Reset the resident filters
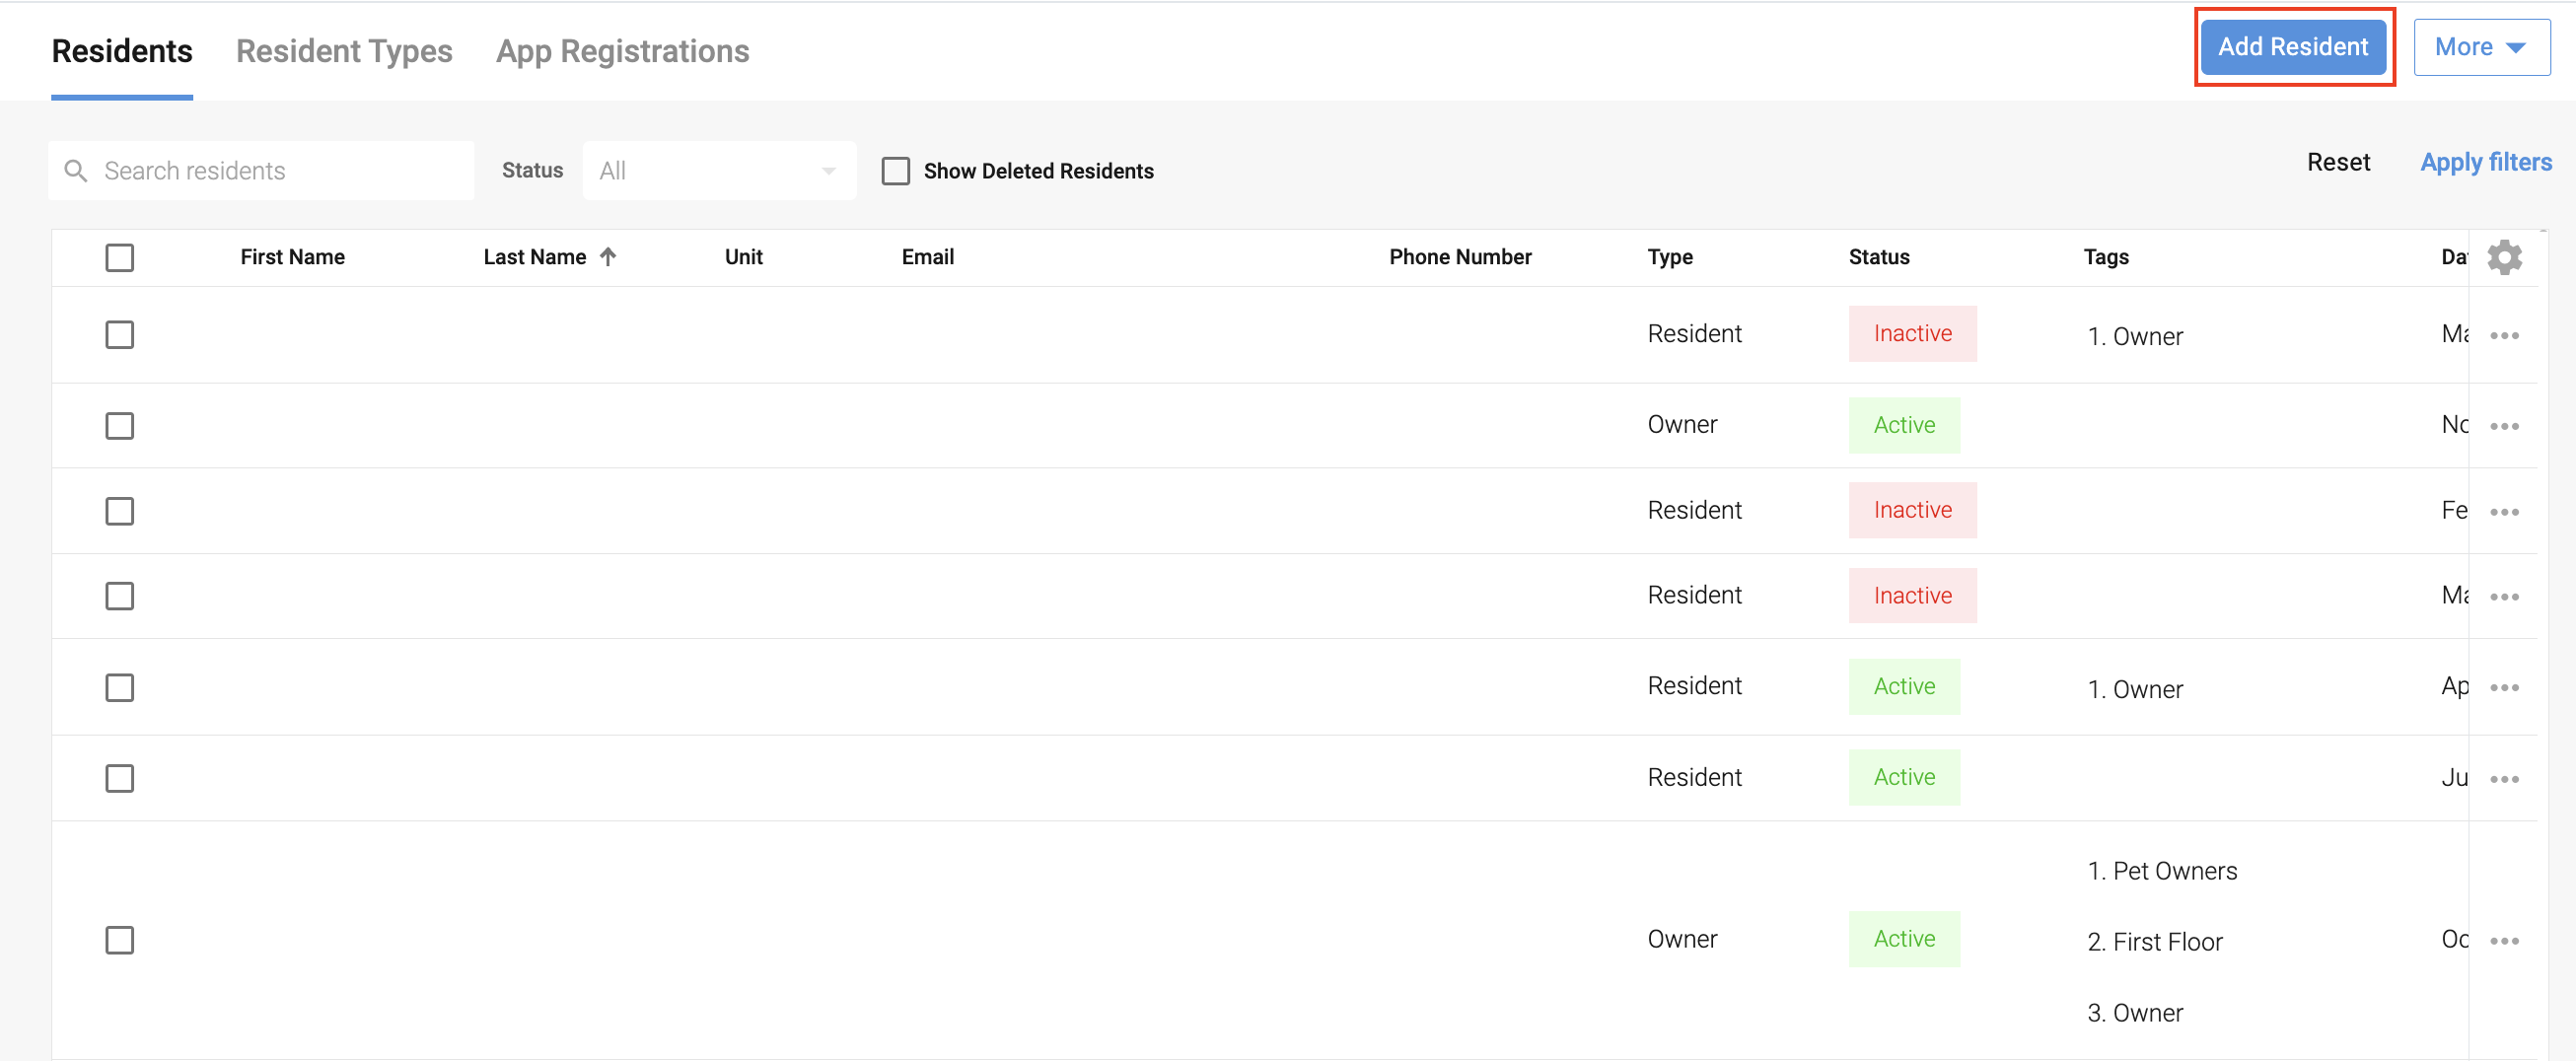The image size is (2576, 1061). tap(2338, 162)
